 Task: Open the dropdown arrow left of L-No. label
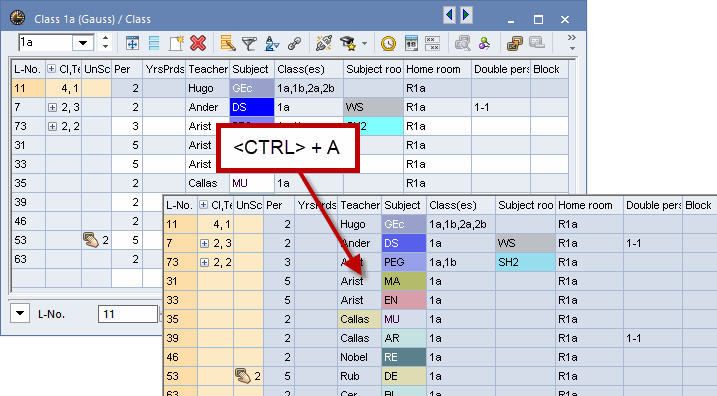click(x=20, y=314)
